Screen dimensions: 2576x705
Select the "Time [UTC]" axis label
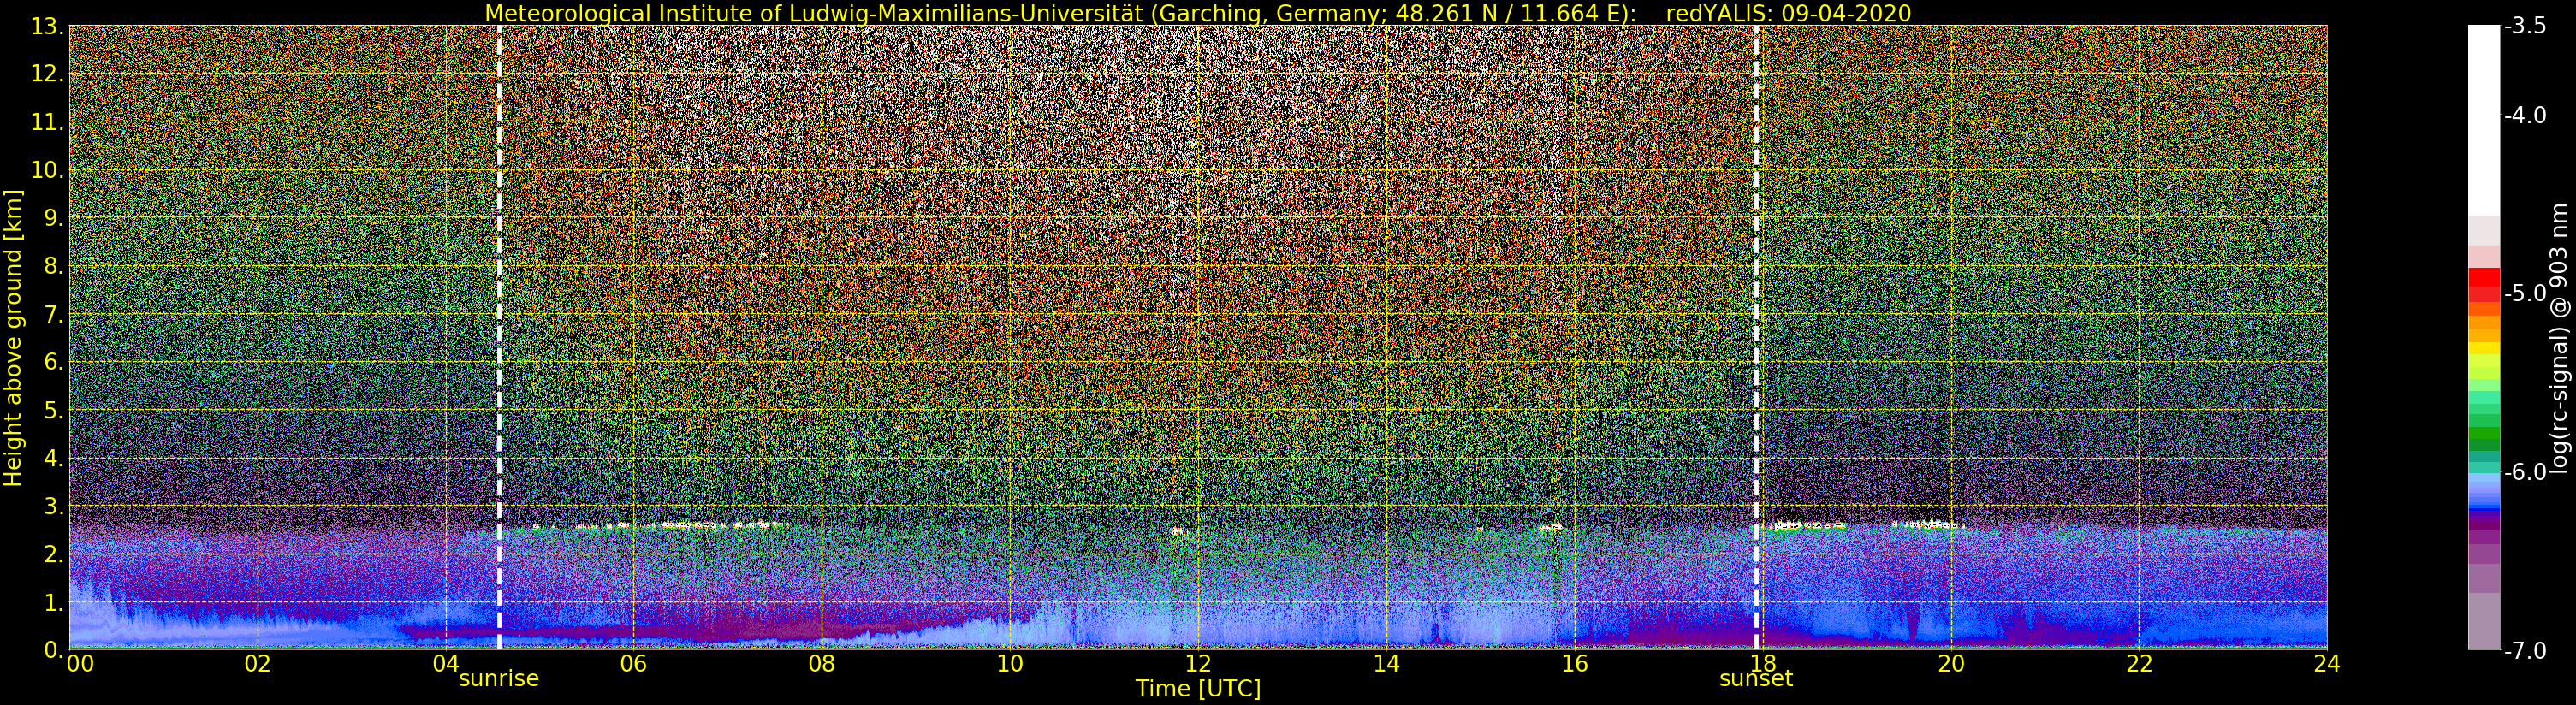[1198, 689]
